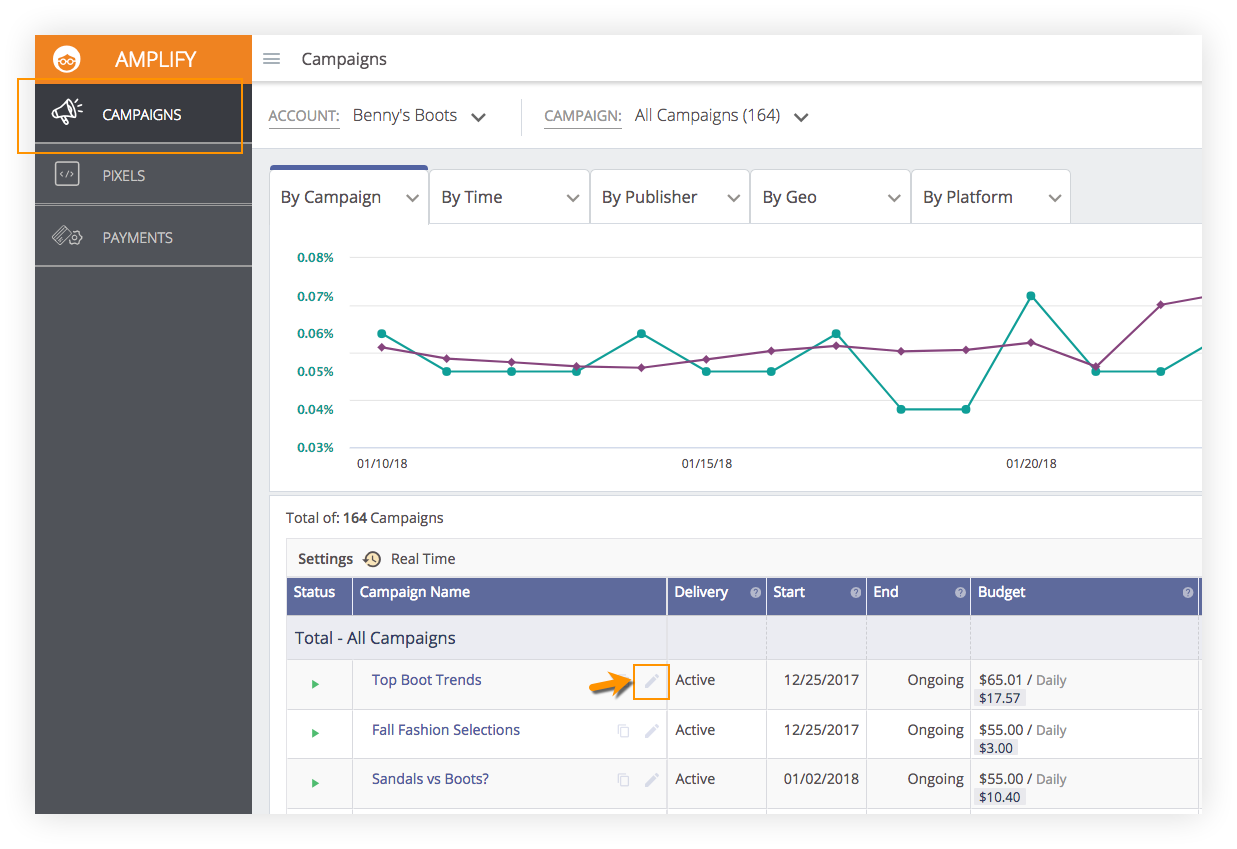Click the Amplify logo icon
The image size is (1237, 849).
tap(67, 59)
